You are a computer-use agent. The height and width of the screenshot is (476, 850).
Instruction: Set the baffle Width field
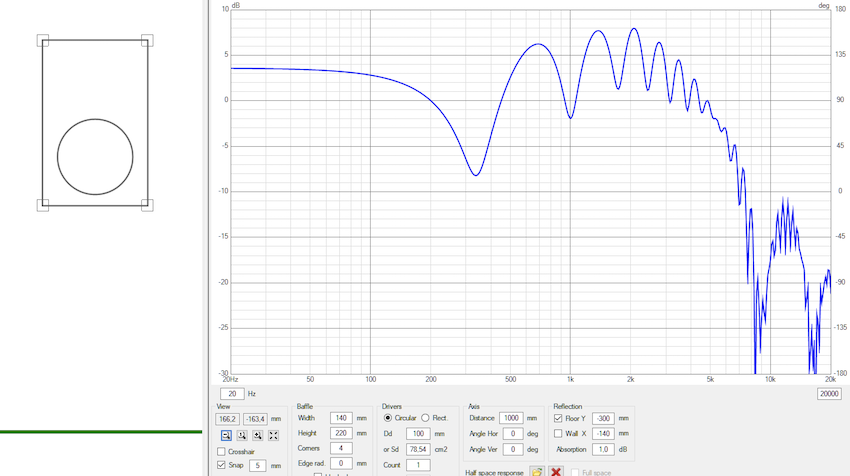point(341,418)
